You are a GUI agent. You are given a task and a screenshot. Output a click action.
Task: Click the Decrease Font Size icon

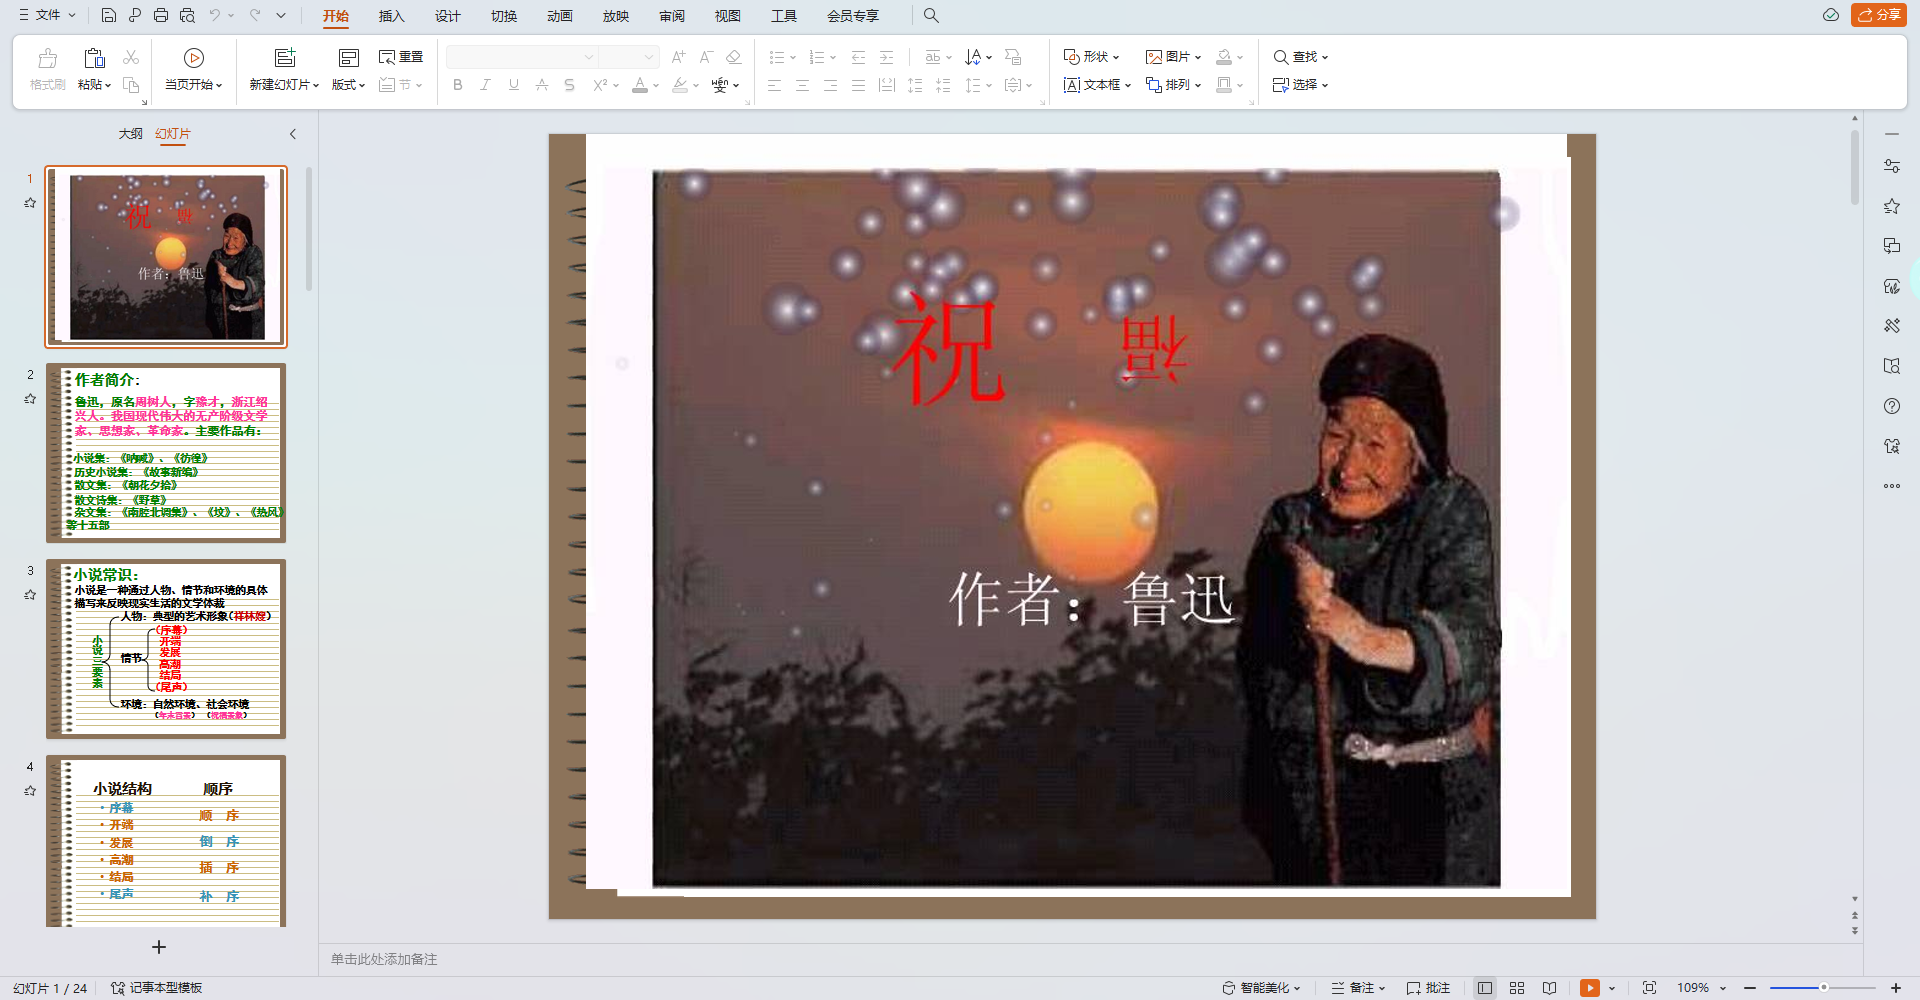(x=706, y=57)
